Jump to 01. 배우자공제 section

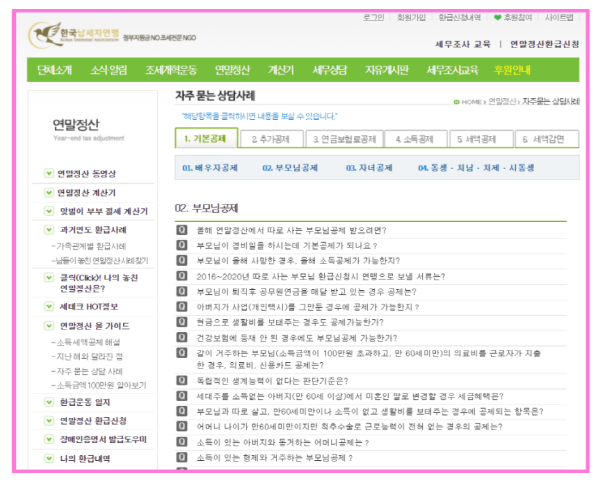[x=210, y=168]
